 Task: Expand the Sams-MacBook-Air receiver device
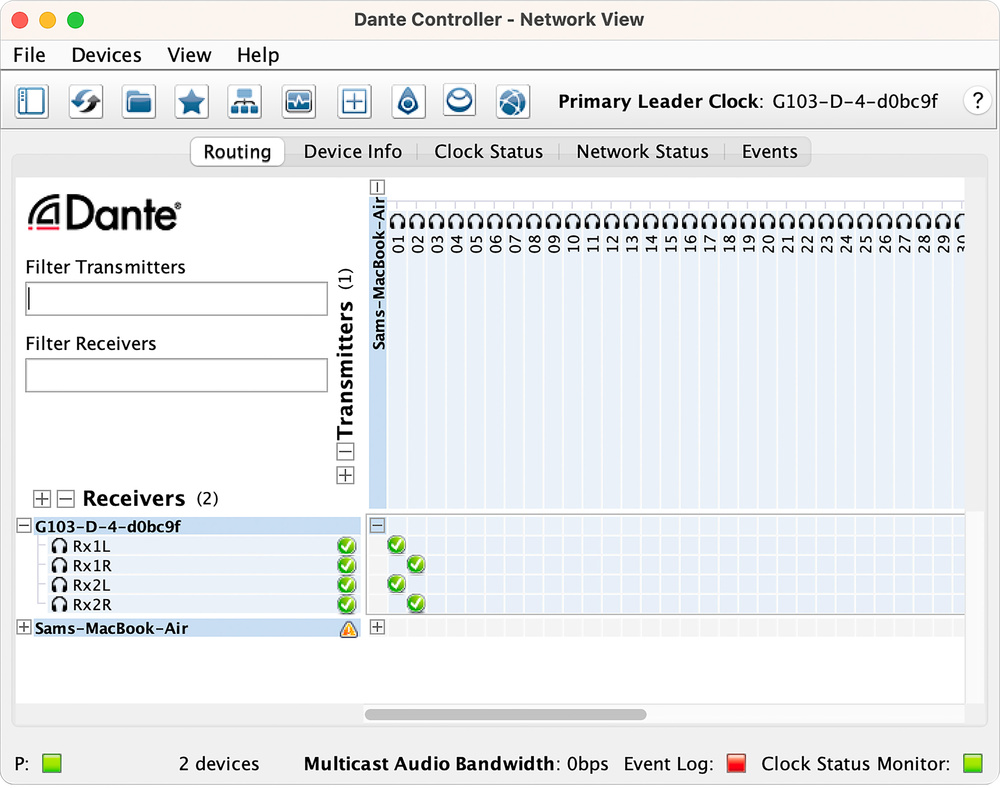(x=24, y=628)
